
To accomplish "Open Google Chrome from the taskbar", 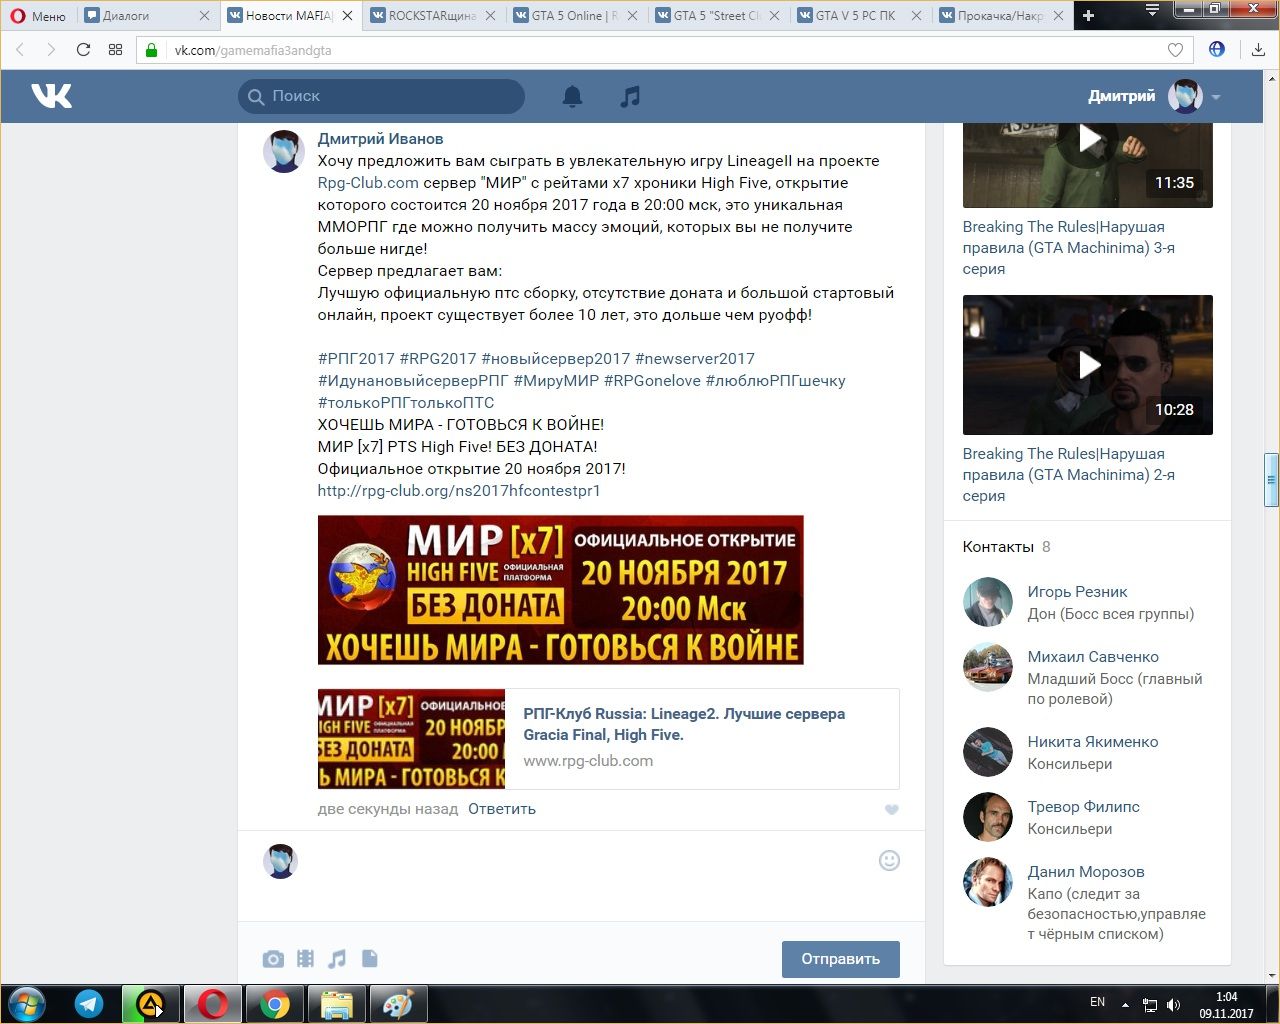I will [x=275, y=1004].
